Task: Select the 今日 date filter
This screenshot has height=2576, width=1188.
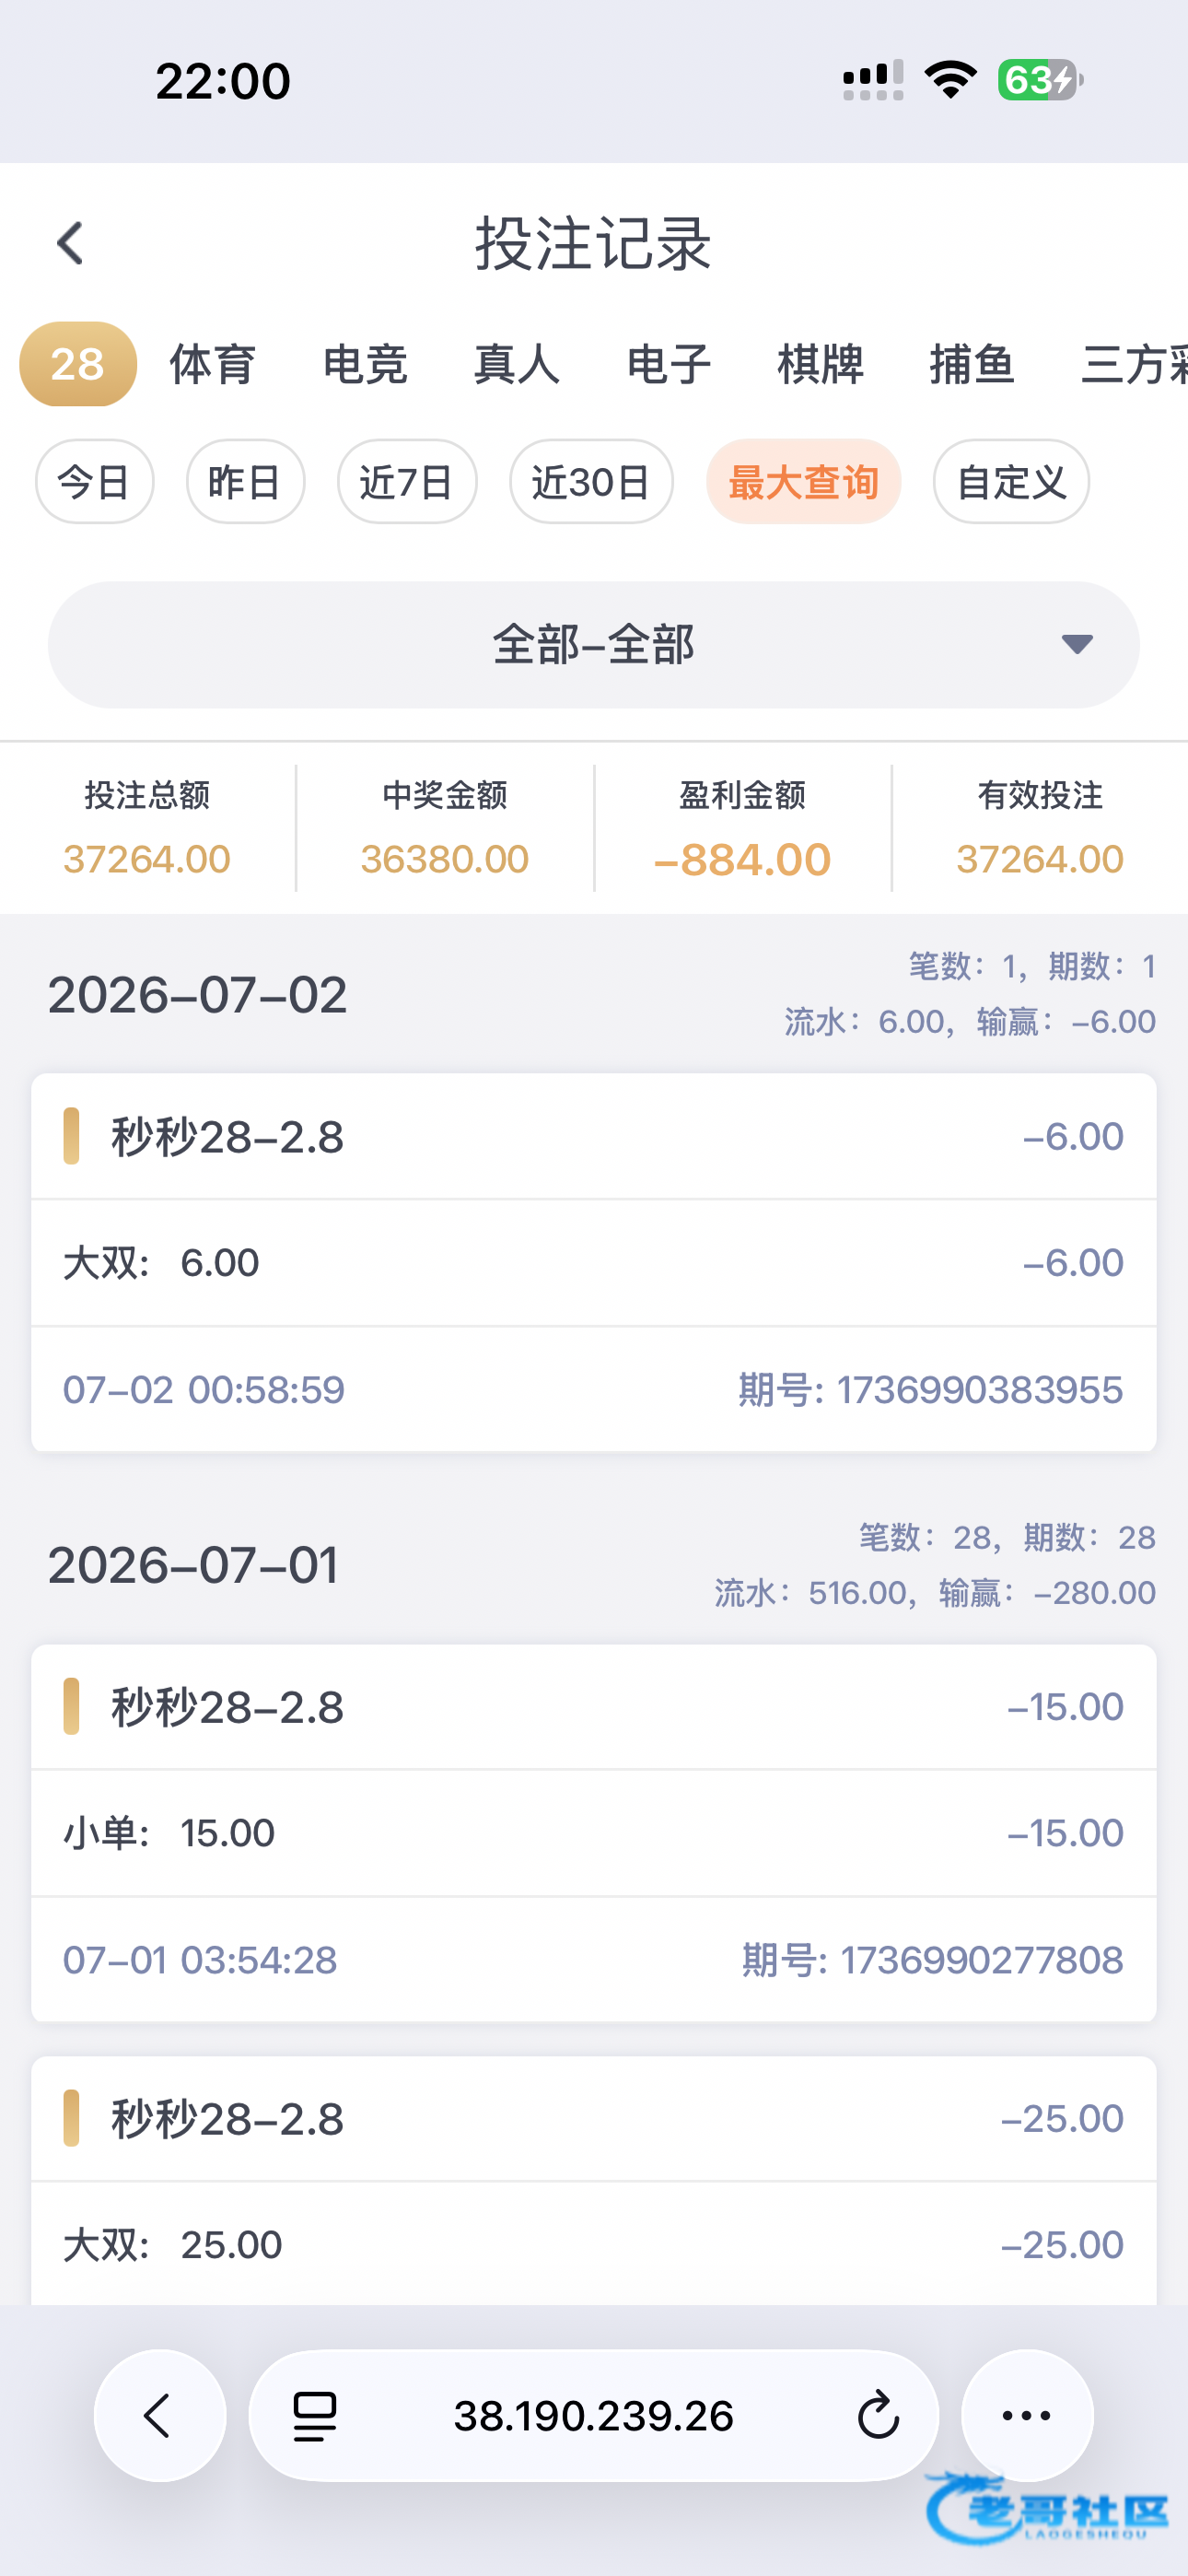Action: pyautogui.click(x=94, y=482)
